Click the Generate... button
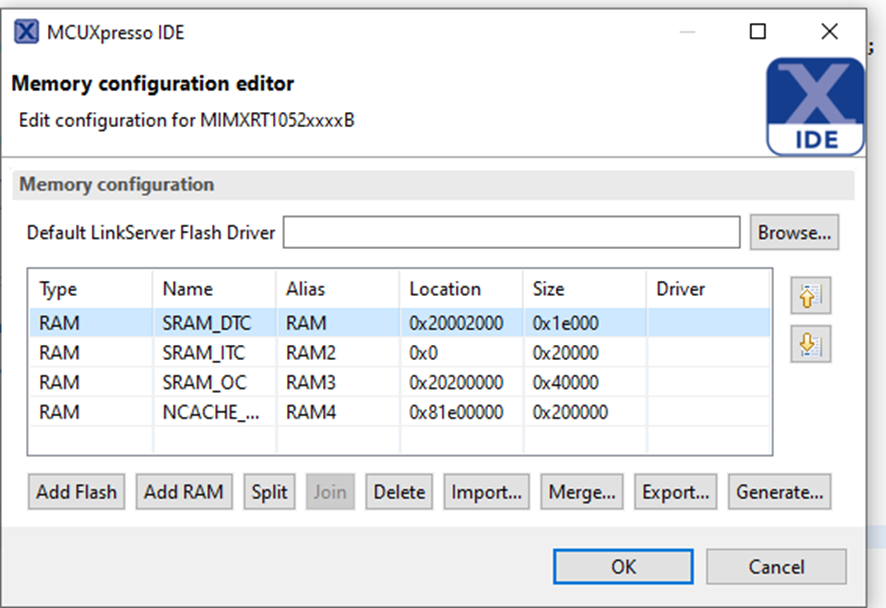The width and height of the screenshot is (886, 608). [779, 492]
